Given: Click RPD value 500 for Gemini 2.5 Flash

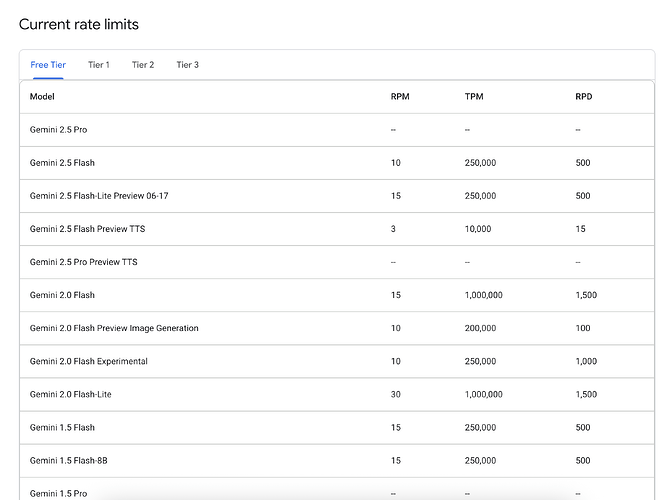Looking at the screenshot, I should pyautogui.click(x=583, y=163).
